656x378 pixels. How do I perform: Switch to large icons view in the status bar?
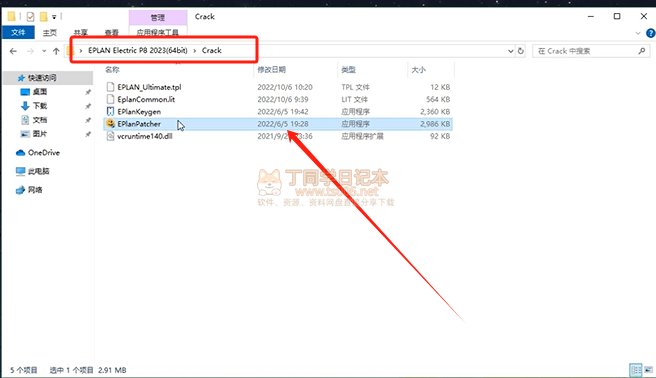pyautogui.click(x=648, y=370)
